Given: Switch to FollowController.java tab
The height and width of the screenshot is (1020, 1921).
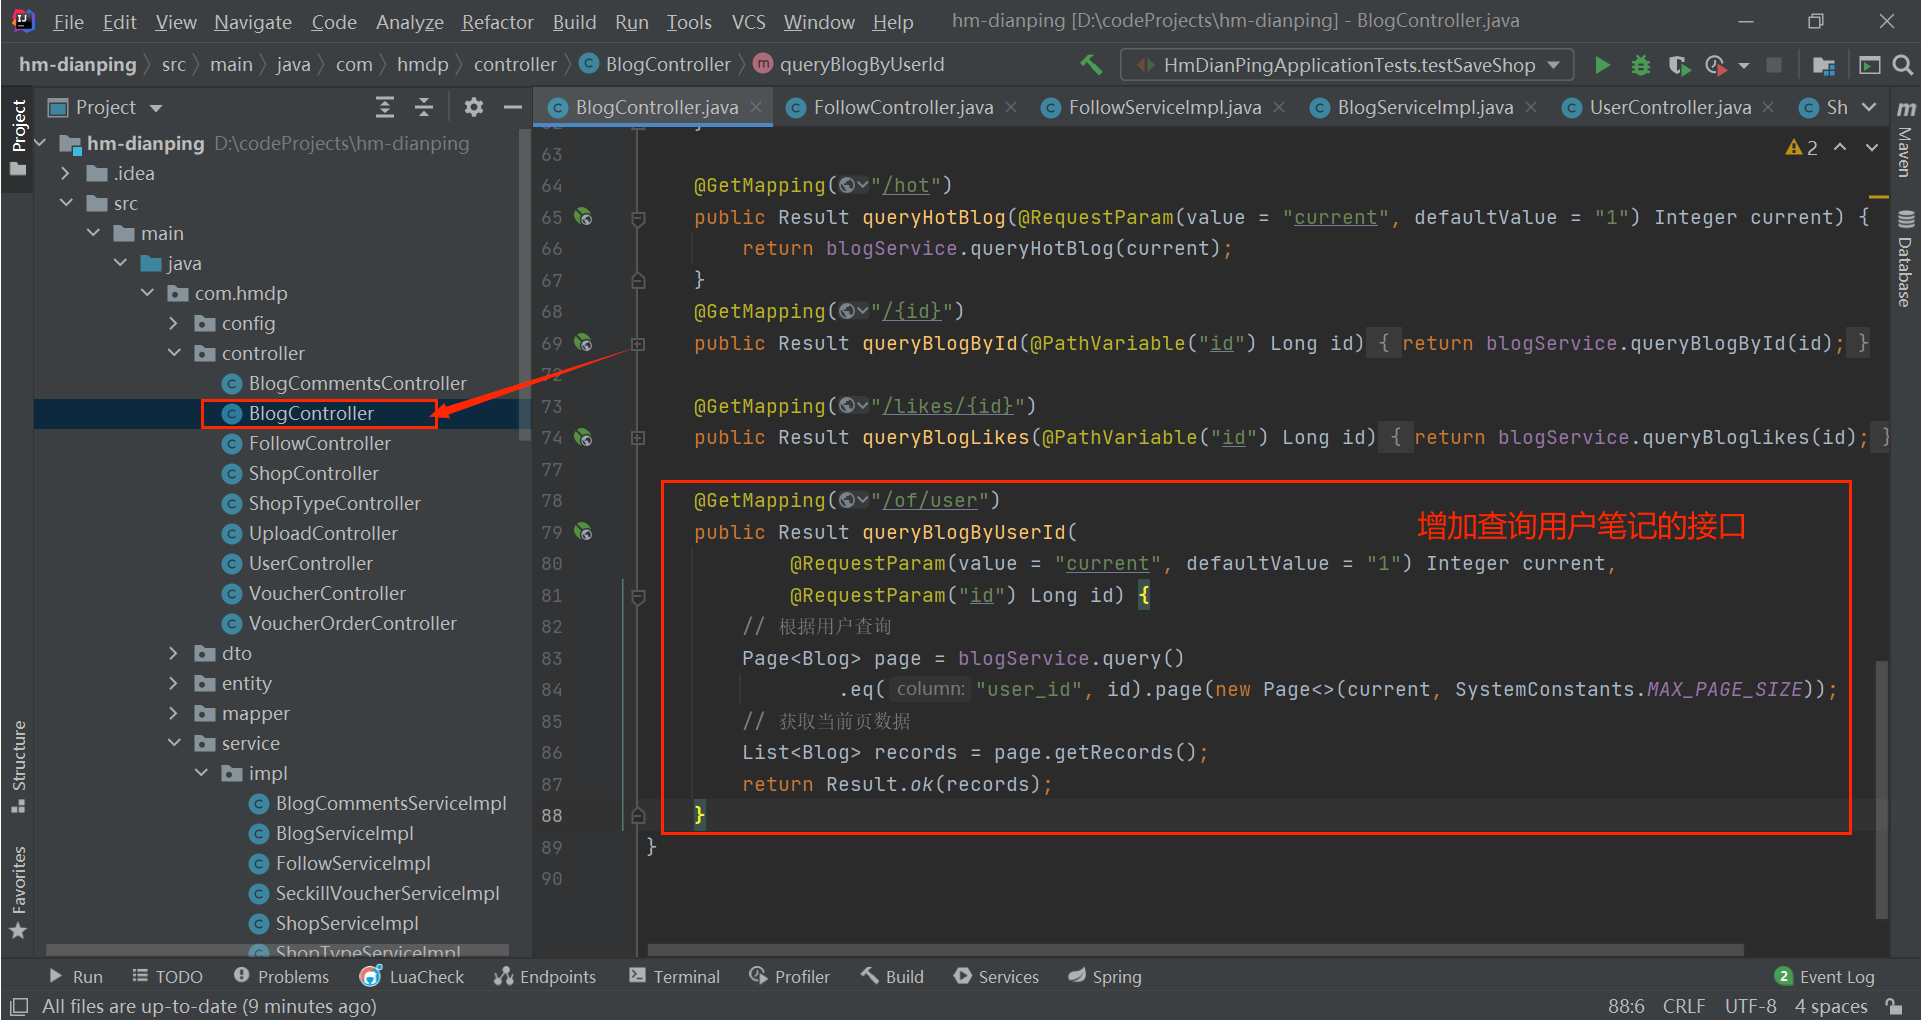Looking at the screenshot, I should point(903,107).
